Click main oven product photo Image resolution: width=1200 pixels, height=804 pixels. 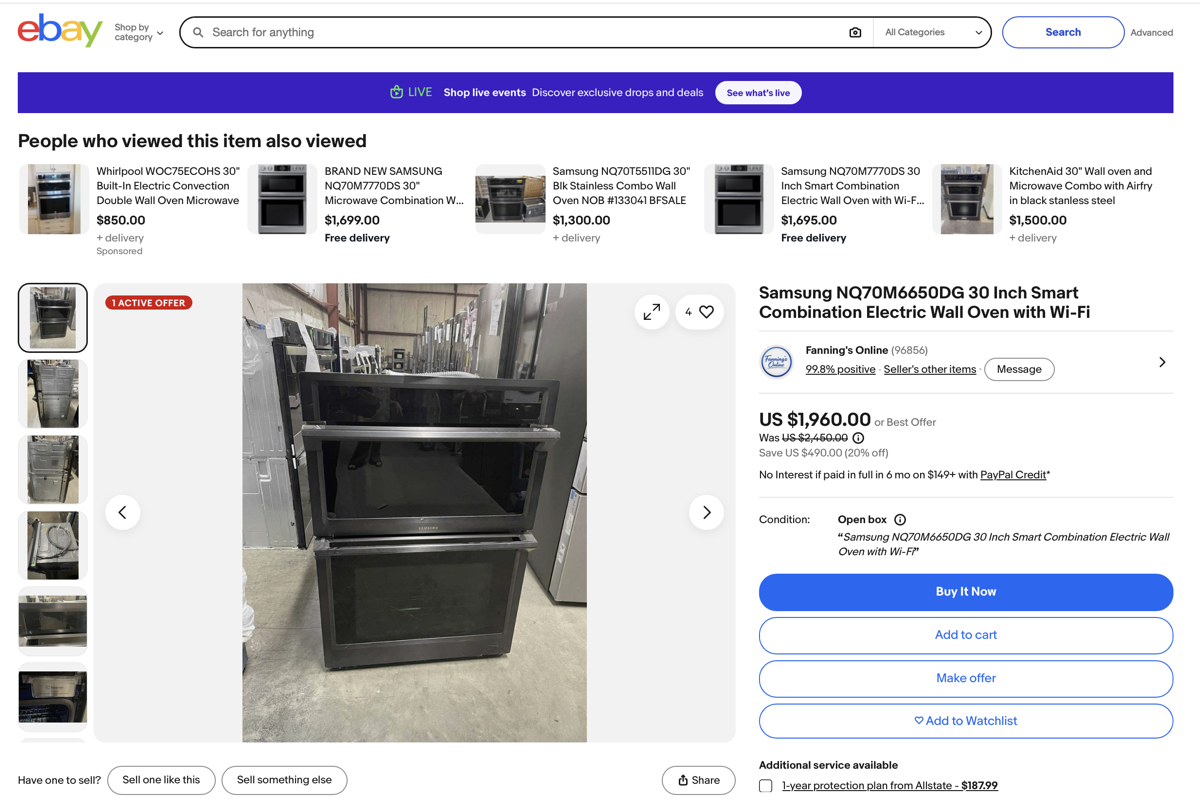414,513
